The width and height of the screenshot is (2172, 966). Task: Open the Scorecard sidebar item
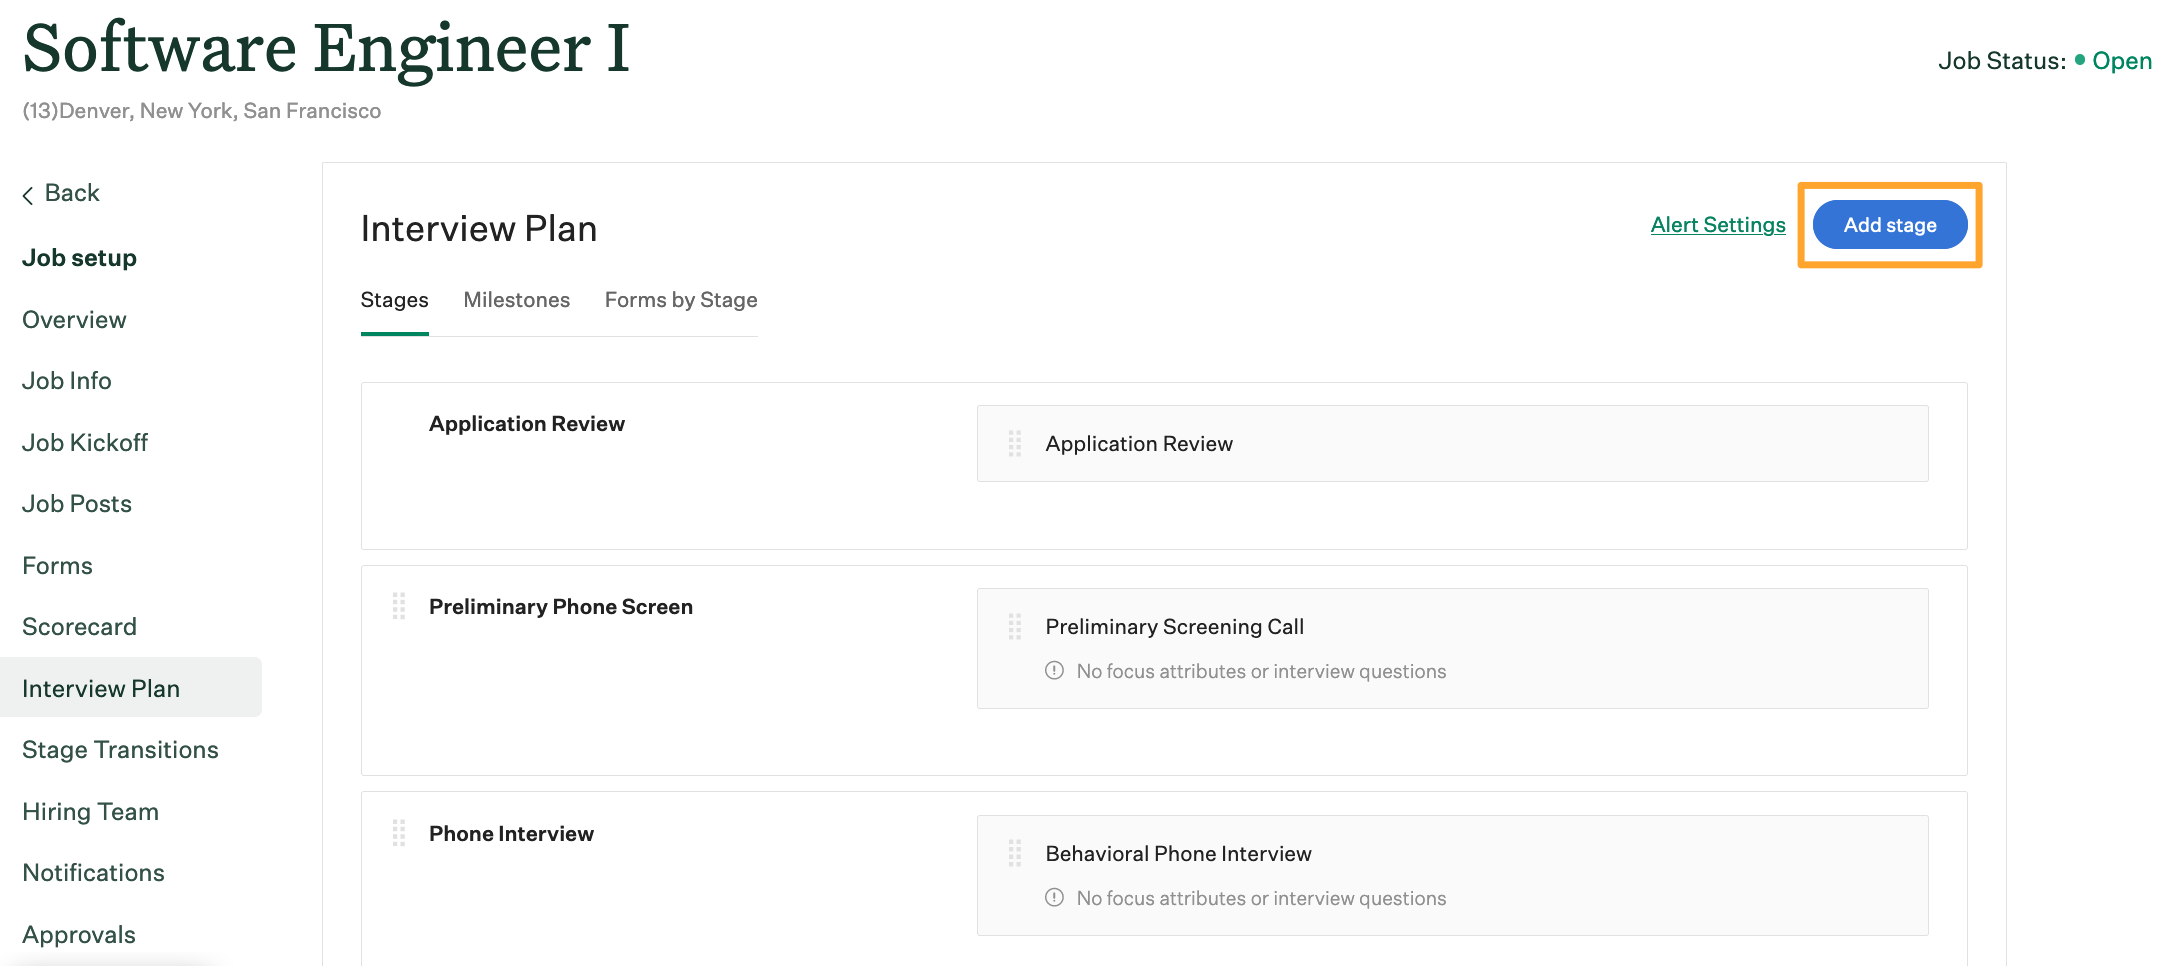79,627
